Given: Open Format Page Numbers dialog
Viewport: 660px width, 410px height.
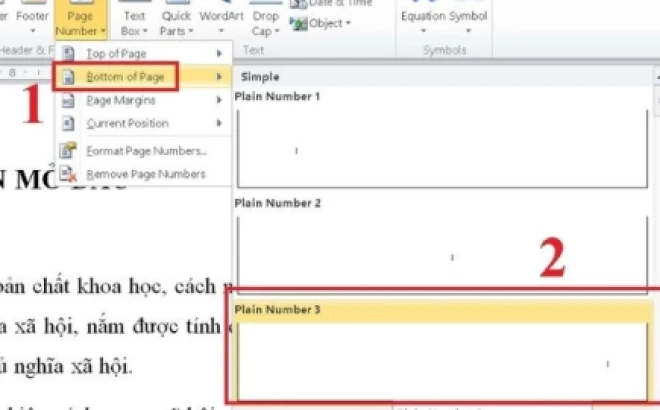Looking at the screenshot, I should pyautogui.click(x=144, y=151).
